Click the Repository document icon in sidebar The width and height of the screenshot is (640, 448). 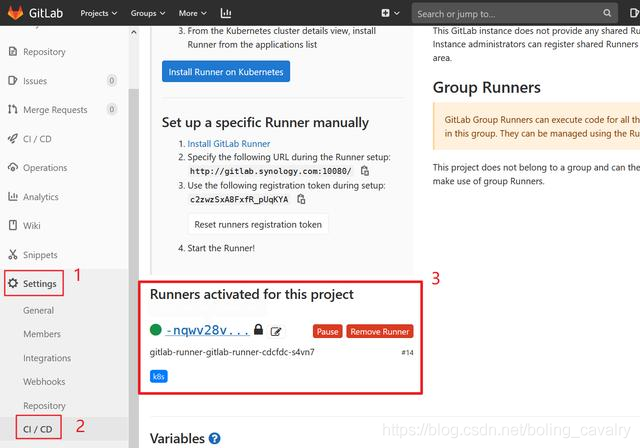(x=13, y=51)
